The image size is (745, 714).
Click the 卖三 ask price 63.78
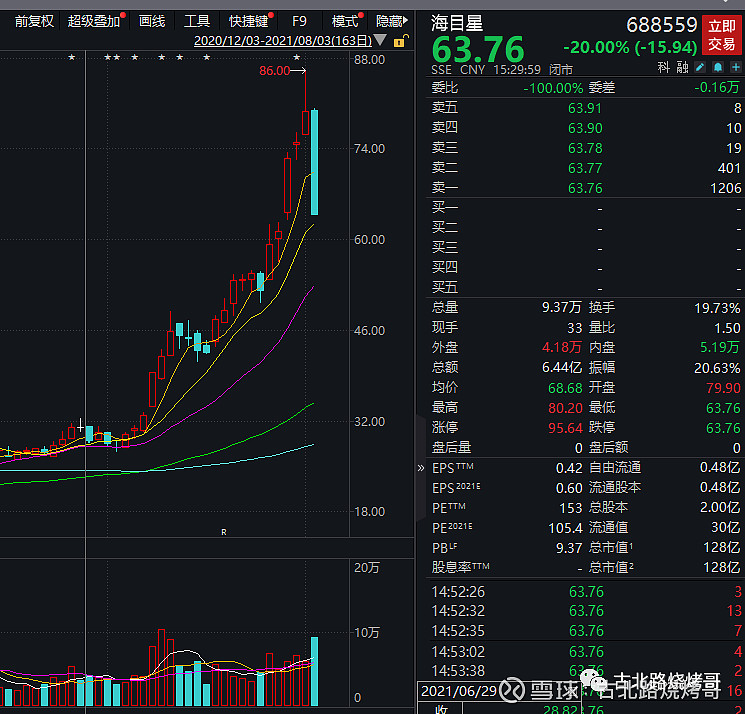pos(585,148)
